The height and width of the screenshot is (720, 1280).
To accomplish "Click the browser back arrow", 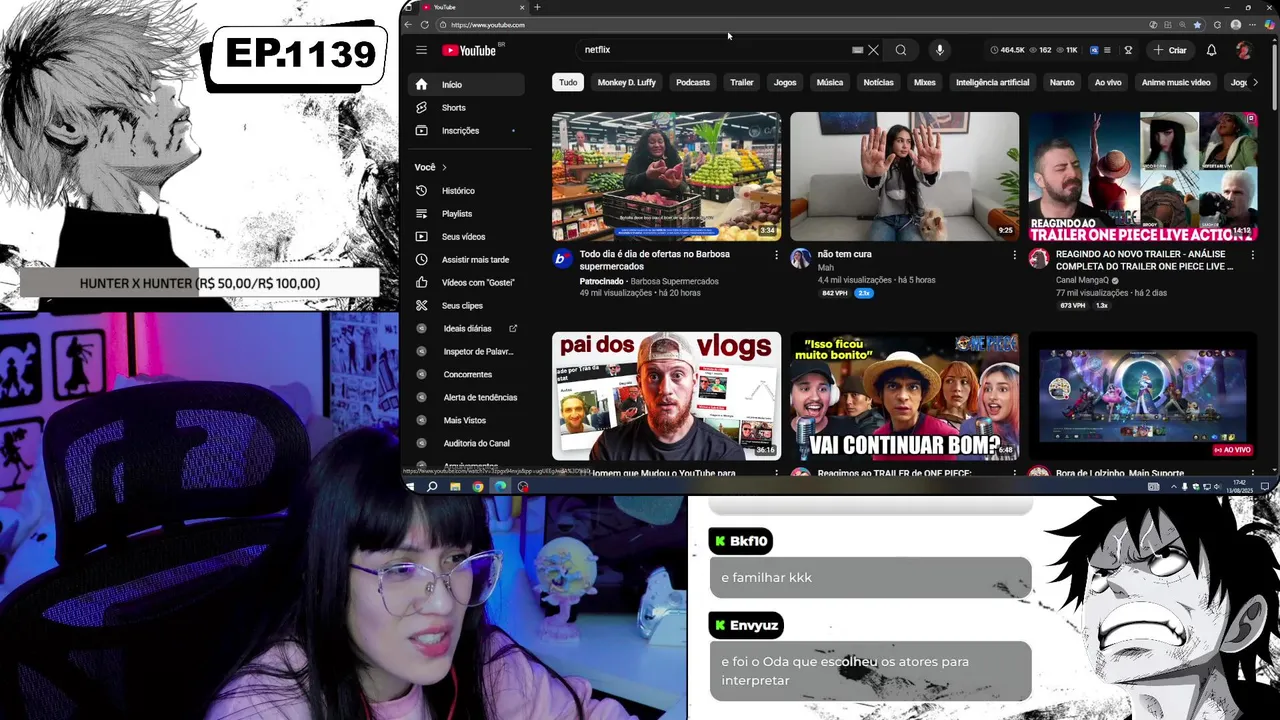I will tap(408, 25).
